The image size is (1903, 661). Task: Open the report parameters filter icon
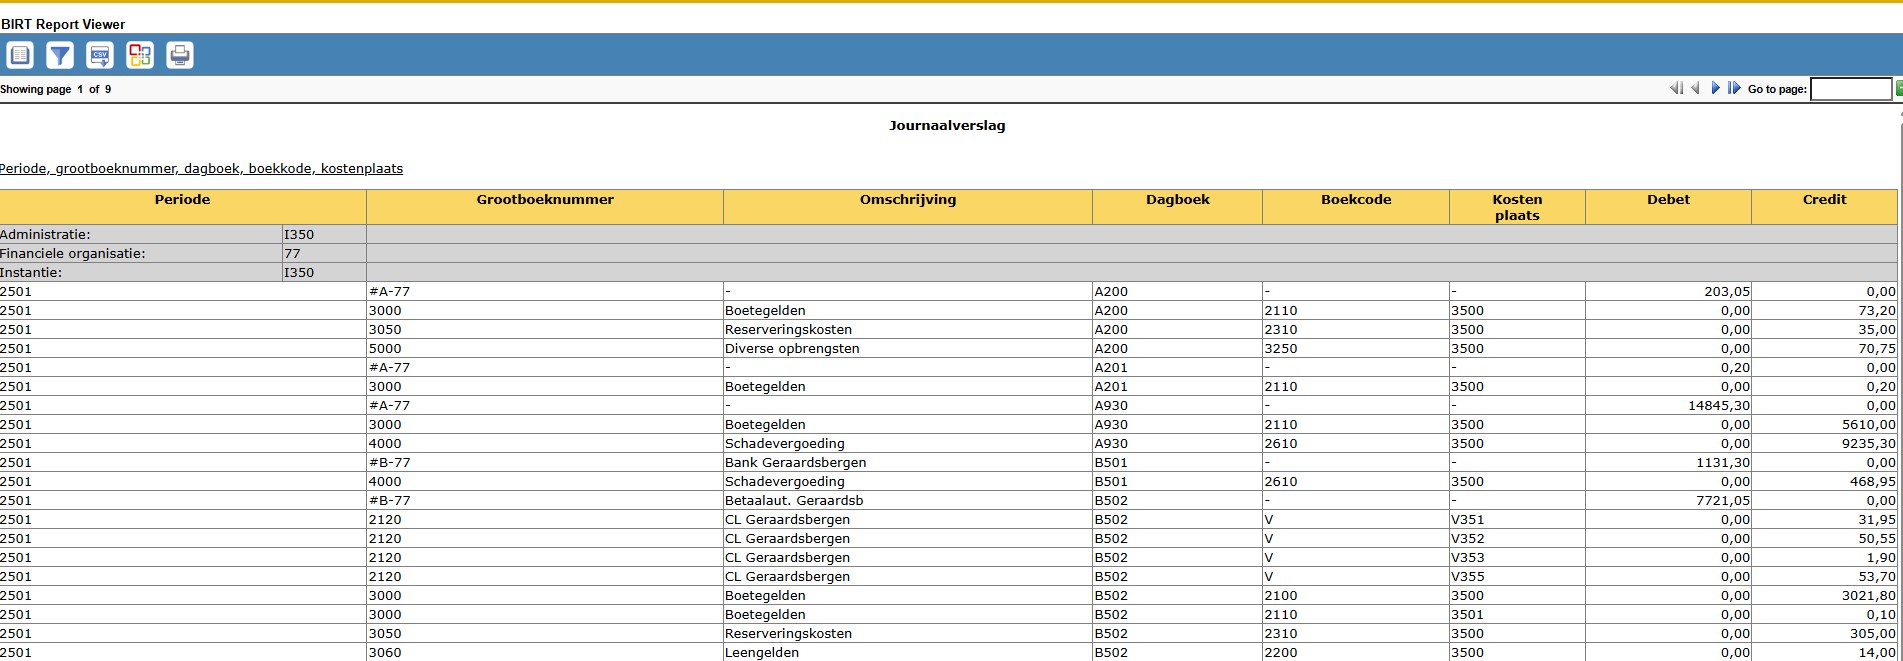(60, 55)
